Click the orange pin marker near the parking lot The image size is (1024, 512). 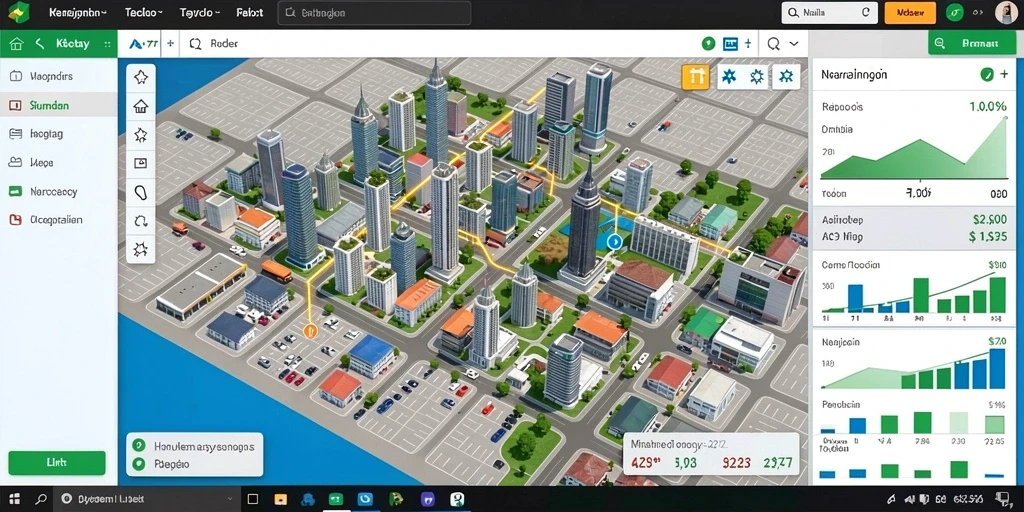pyautogui.click(x=310, y=330)
